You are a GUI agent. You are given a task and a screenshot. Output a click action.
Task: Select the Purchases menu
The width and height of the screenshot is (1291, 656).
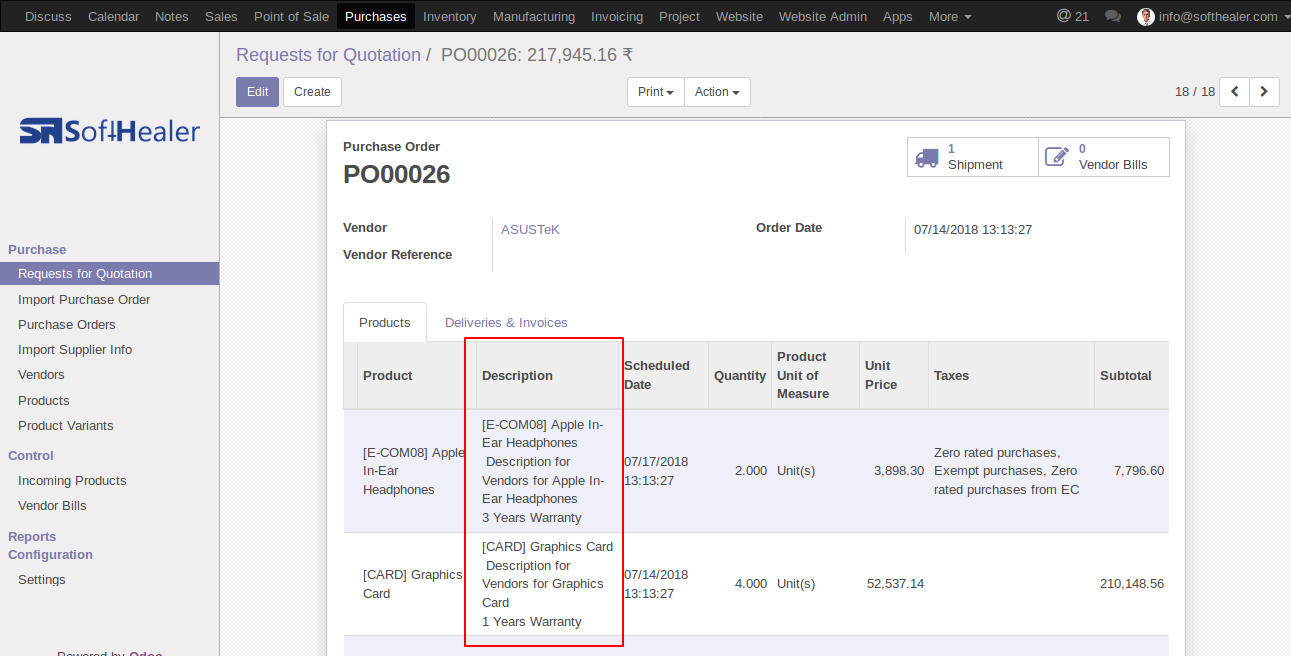tap(376, 17)
